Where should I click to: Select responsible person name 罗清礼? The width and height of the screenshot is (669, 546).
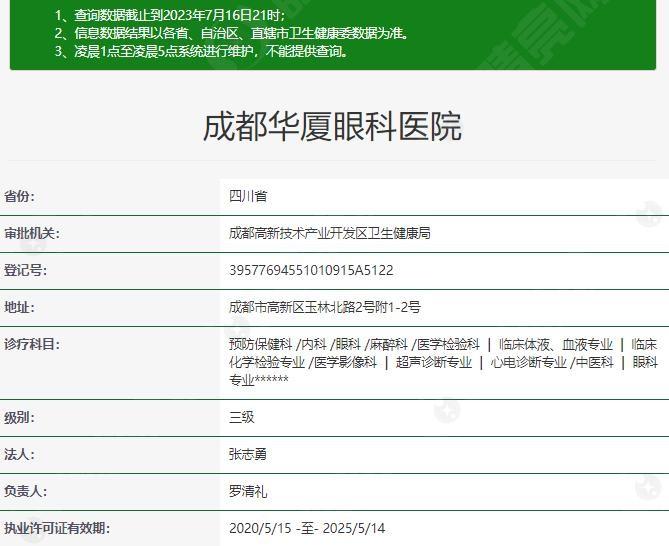coord(248,491)
